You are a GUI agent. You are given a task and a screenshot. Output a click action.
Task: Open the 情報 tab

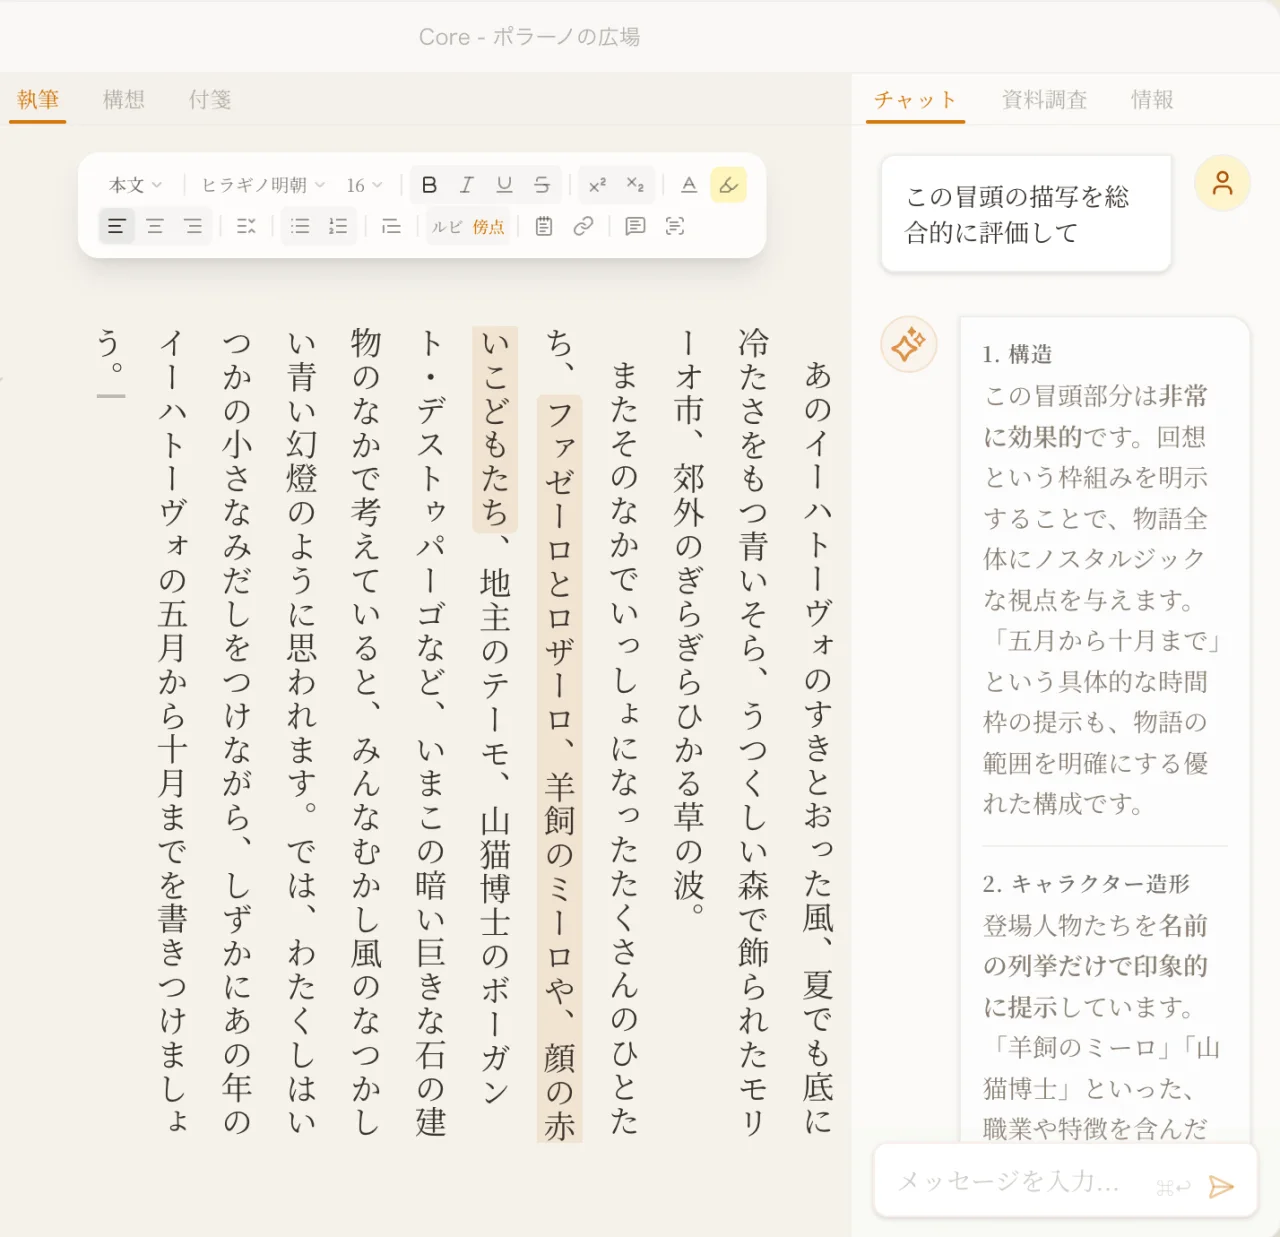(x=1152, y=99)
